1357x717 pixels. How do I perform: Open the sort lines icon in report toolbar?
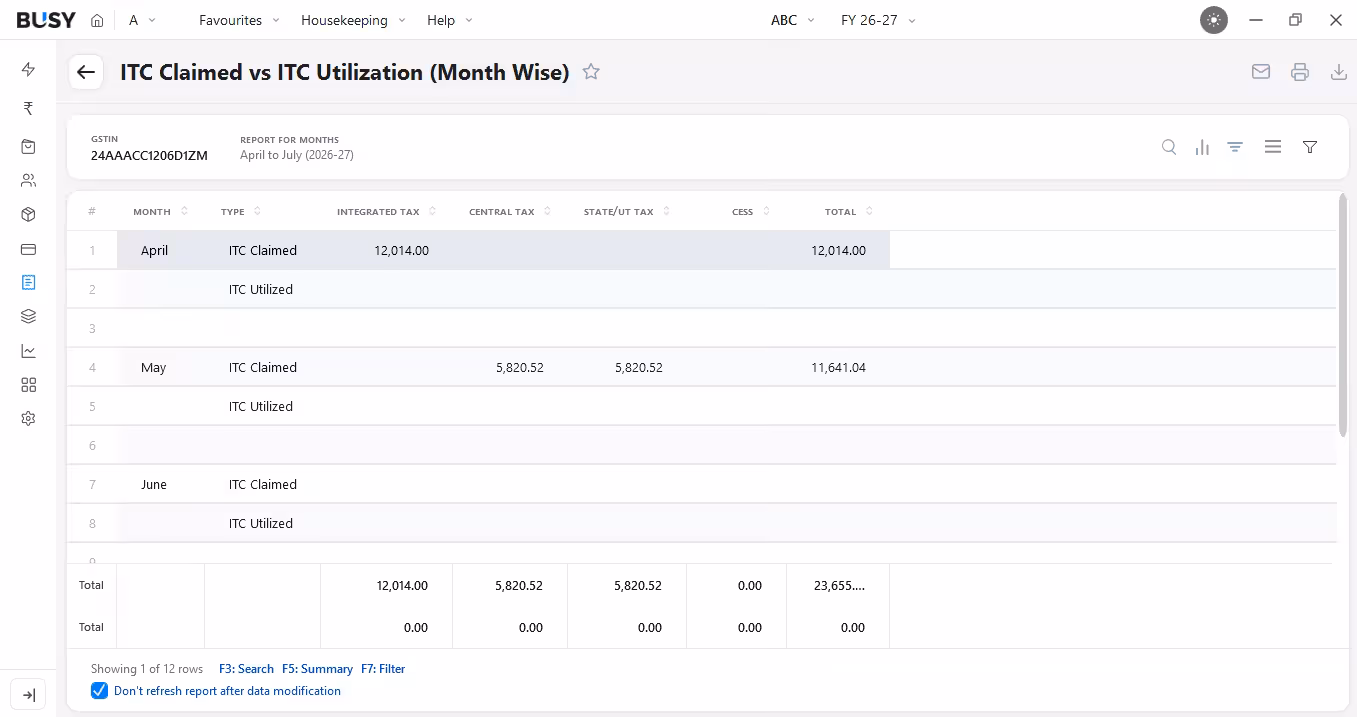pos(1235,147)
